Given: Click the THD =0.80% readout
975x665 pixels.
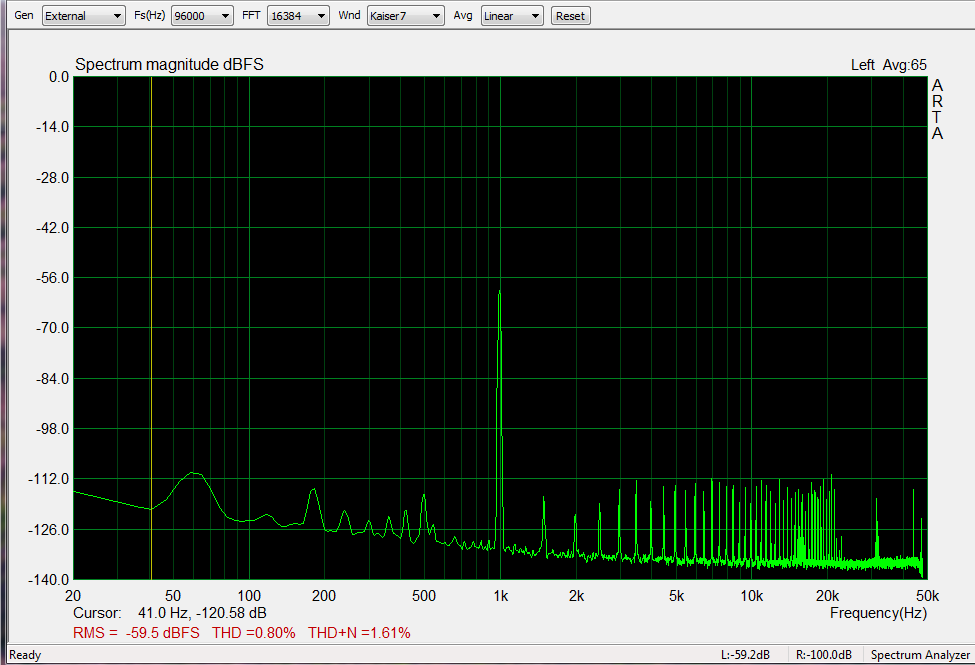Looking at the screenshot, I should tap(254, 633).
